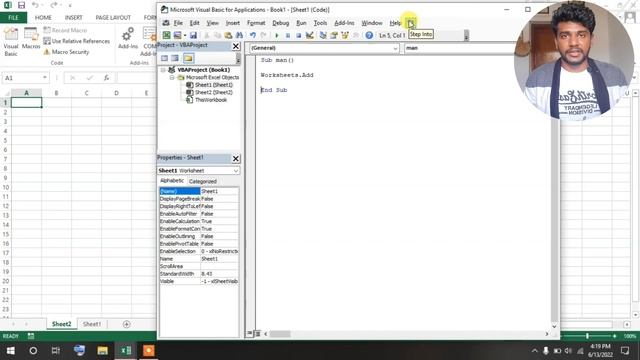Toggle Folders icon in Project panel
This screenshot has width=640, height=360.
pyautogui.click(x=188, y=58)
